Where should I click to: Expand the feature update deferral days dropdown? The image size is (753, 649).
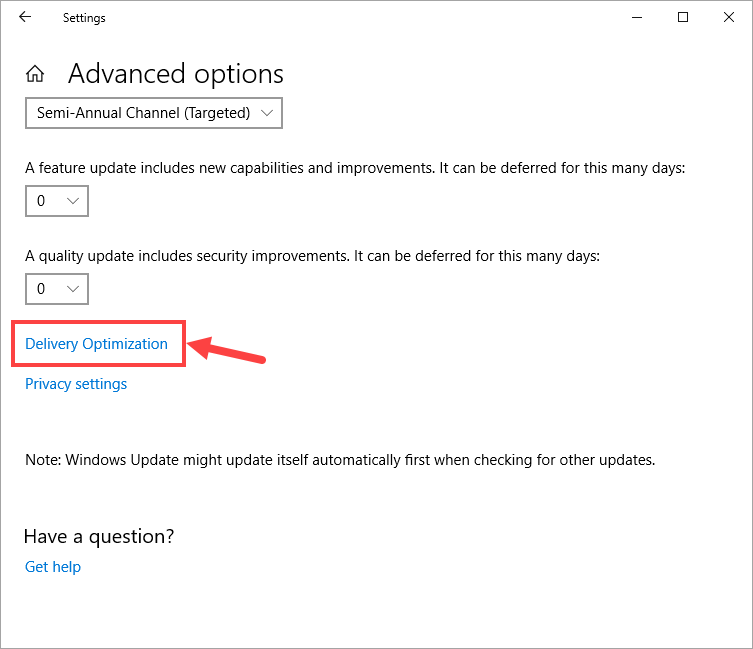point(56,201)
